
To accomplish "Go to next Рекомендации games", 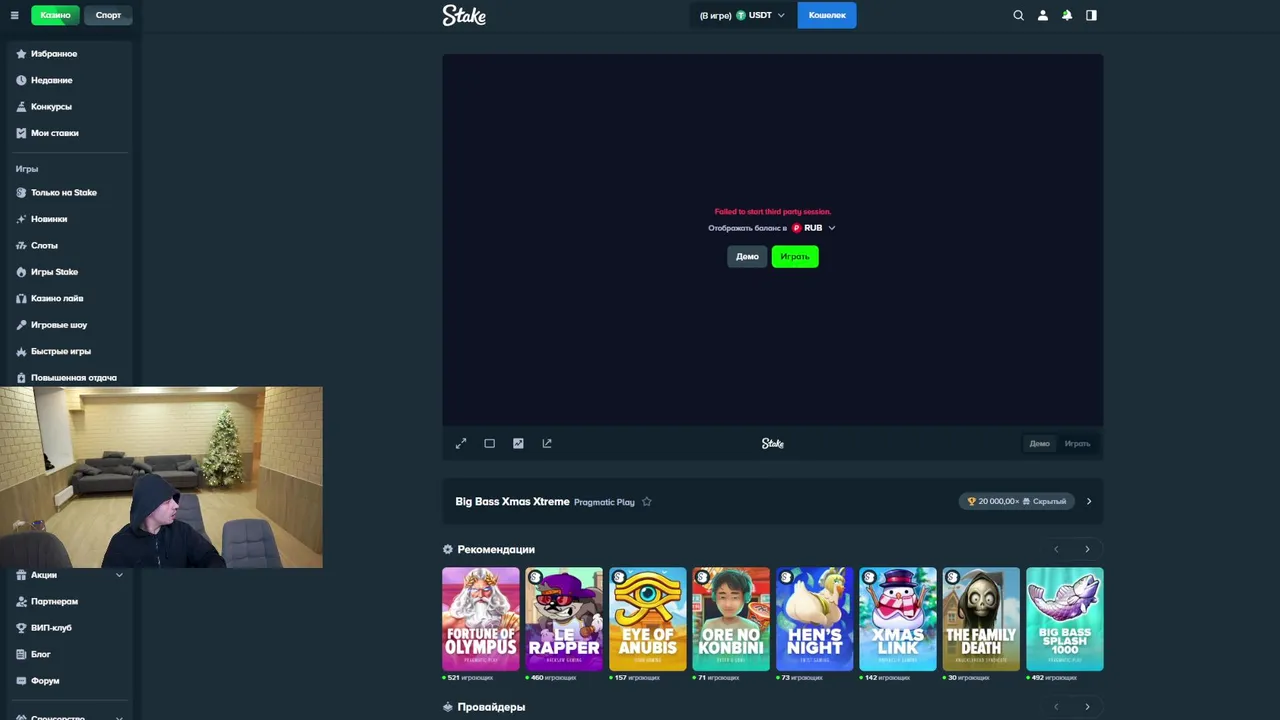I will [1088, 549].
